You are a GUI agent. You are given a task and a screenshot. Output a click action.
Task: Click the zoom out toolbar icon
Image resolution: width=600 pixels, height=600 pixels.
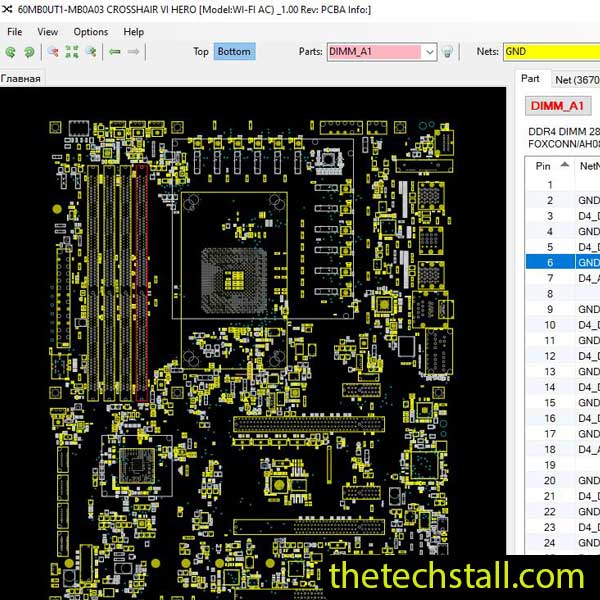pos(91,51)
